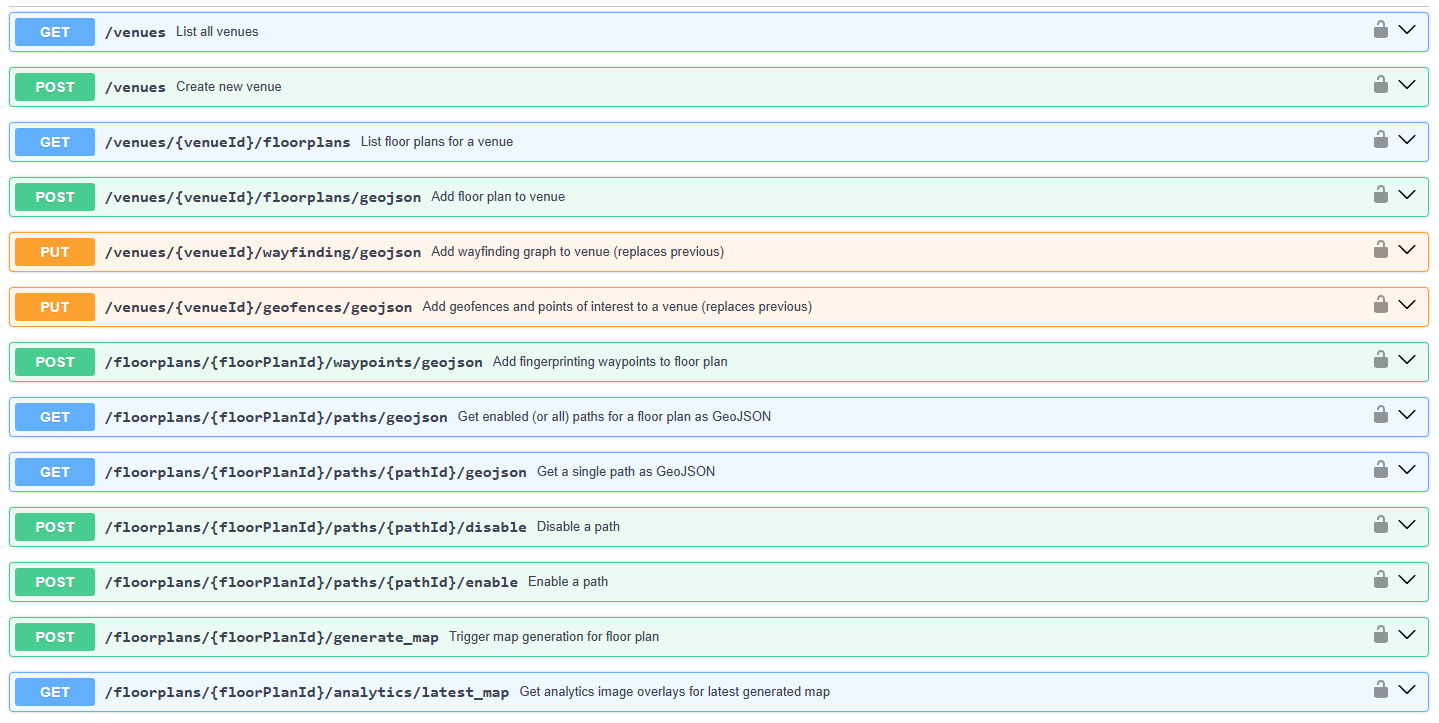1439x723 pixels.
Task: Click 'Get enabled (or all) paths' description
Action: (614, 417)
